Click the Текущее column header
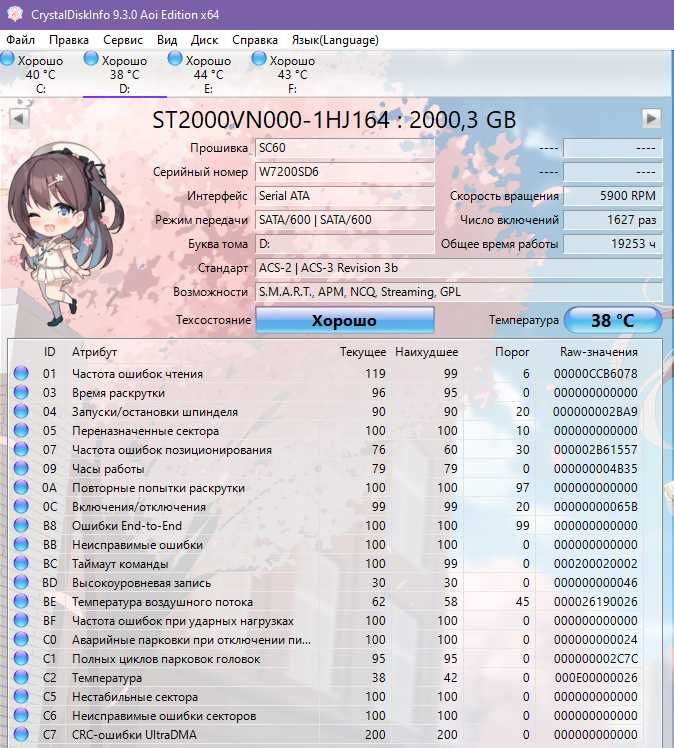This screenshot has height=748, width=674. click(x=363, y=352)
